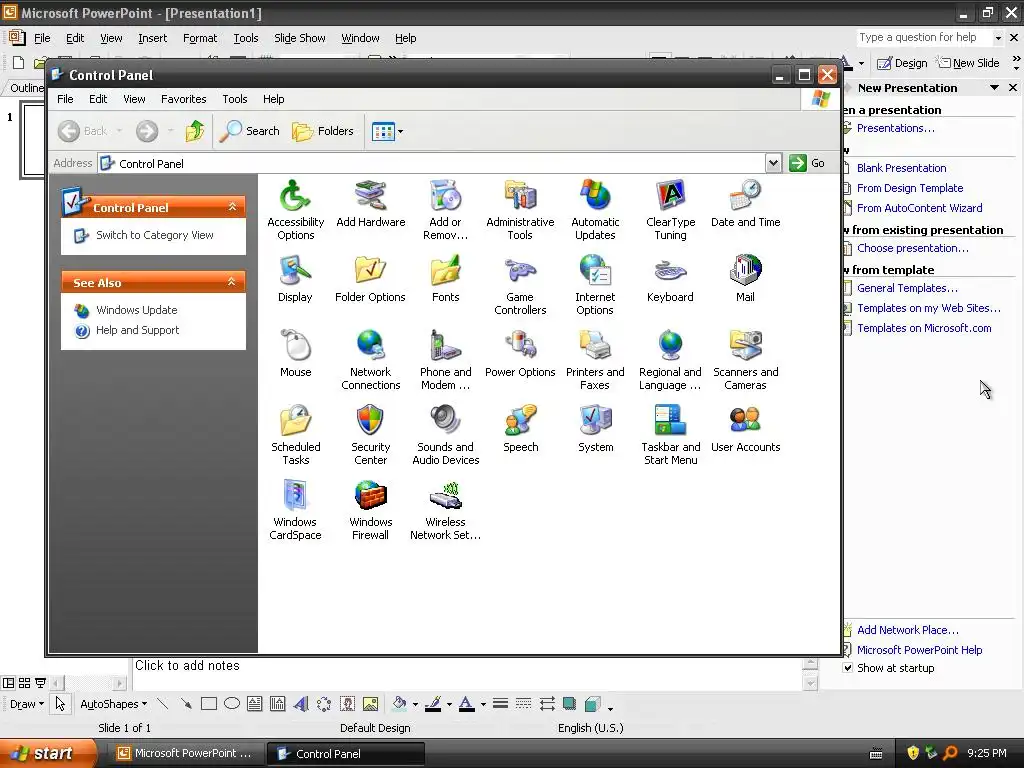
Task: Click From Design Template link
Action: [910, 188]
